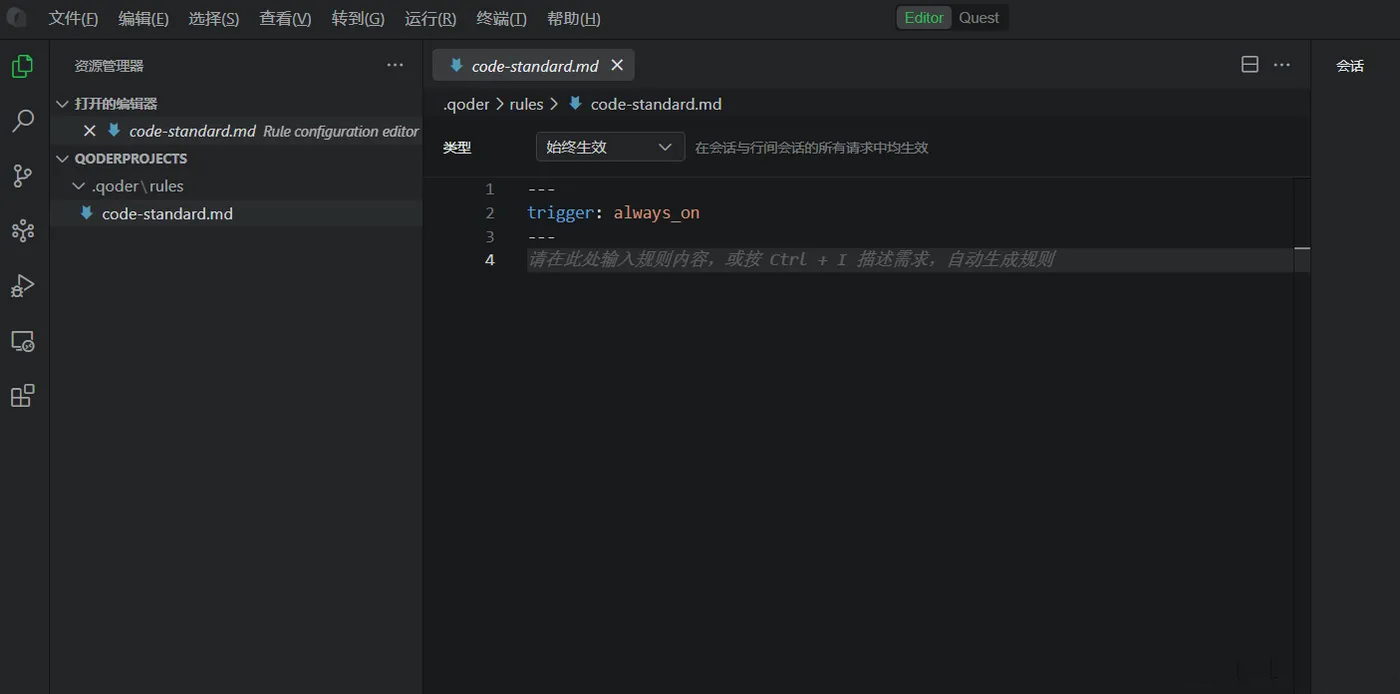Collapse the .qoder\rules folder

[x=77, y=185]
